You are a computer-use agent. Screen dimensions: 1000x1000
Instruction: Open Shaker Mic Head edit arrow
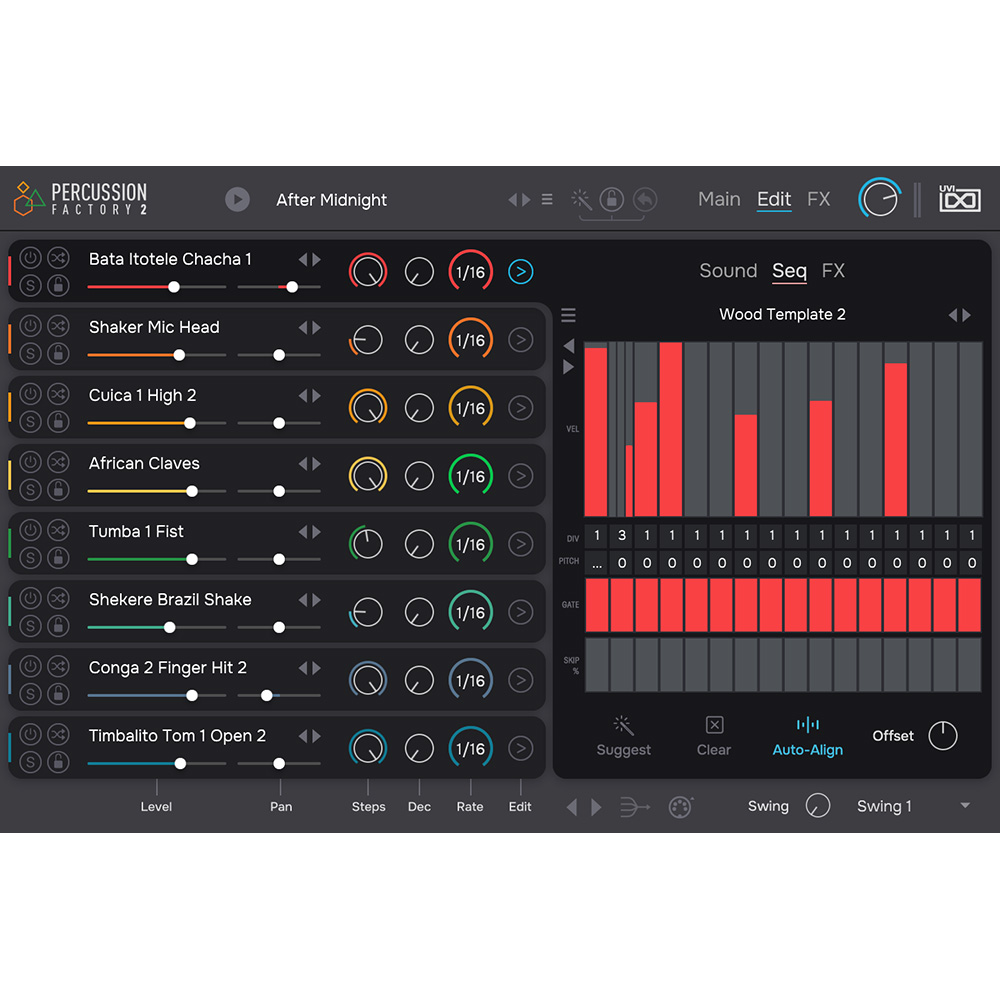coord(520,340)
